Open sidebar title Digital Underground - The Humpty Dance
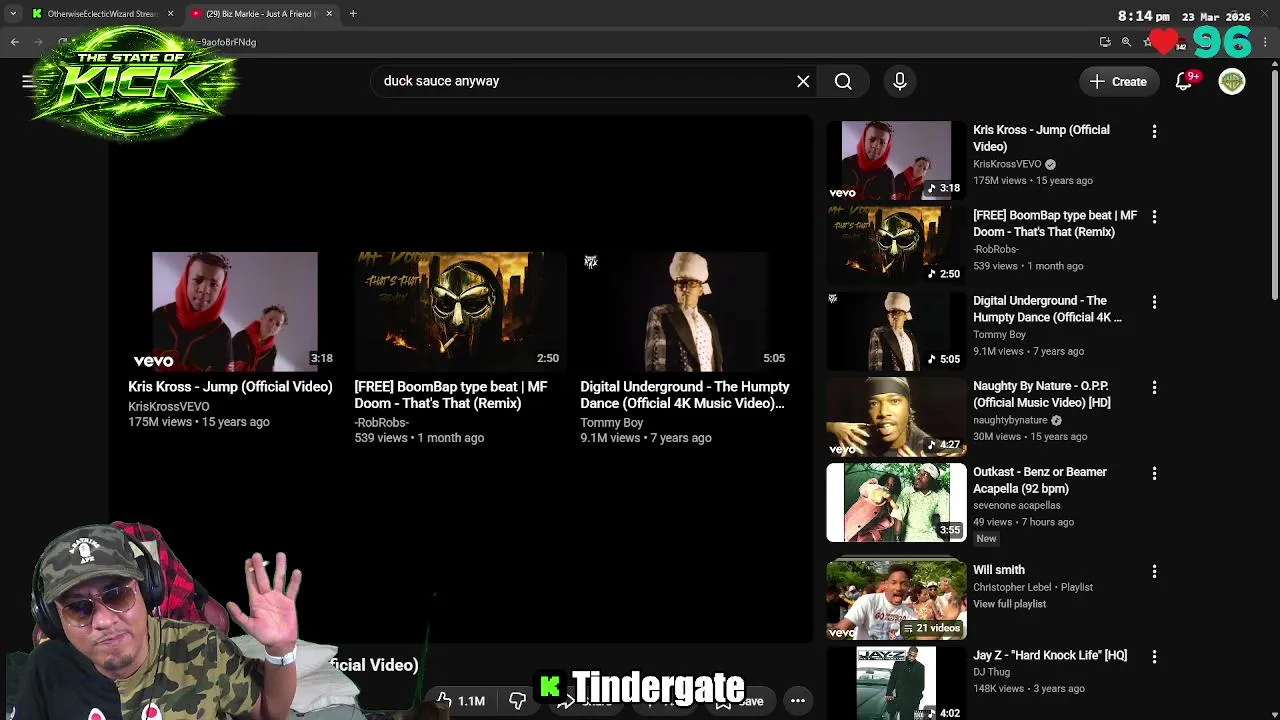This screenshot has width=1280, height=720. click(x=1047, y=309)
